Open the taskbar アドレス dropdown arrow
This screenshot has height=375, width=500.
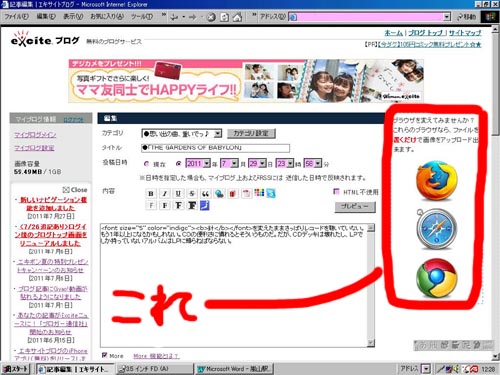tap(426, 369)
